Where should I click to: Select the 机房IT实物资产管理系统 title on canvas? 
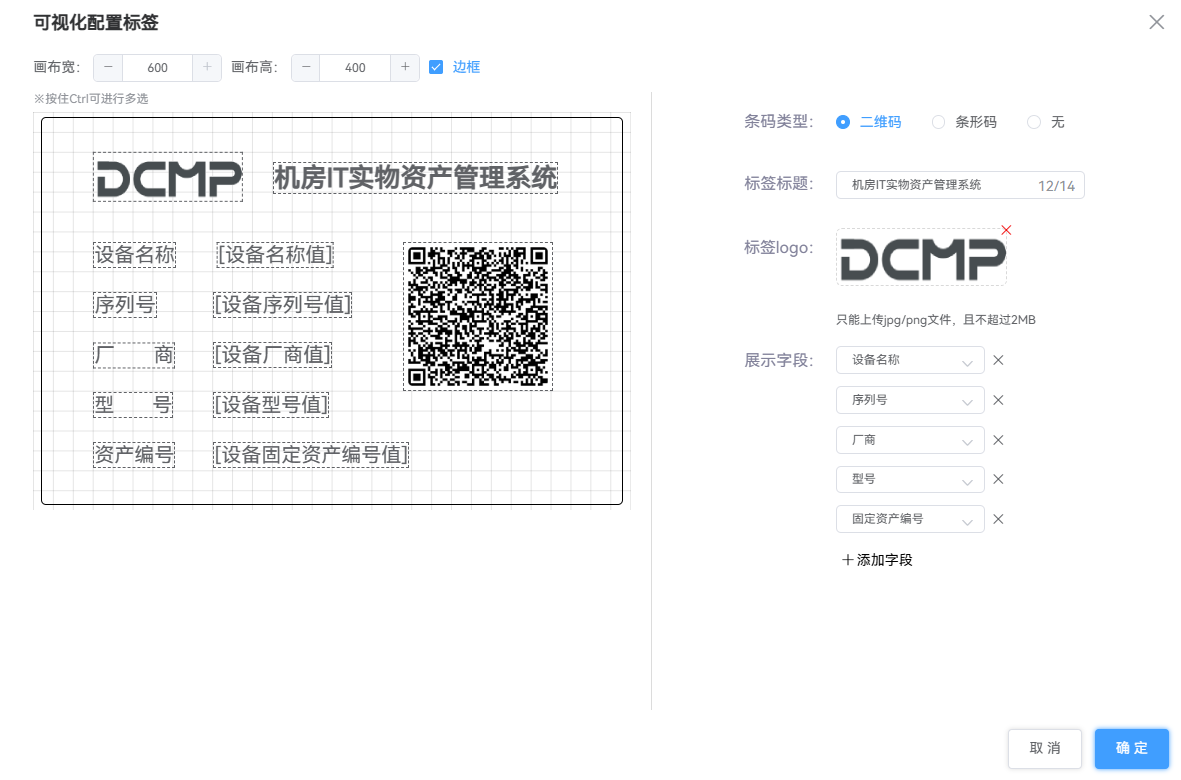(x=415, y=178)
